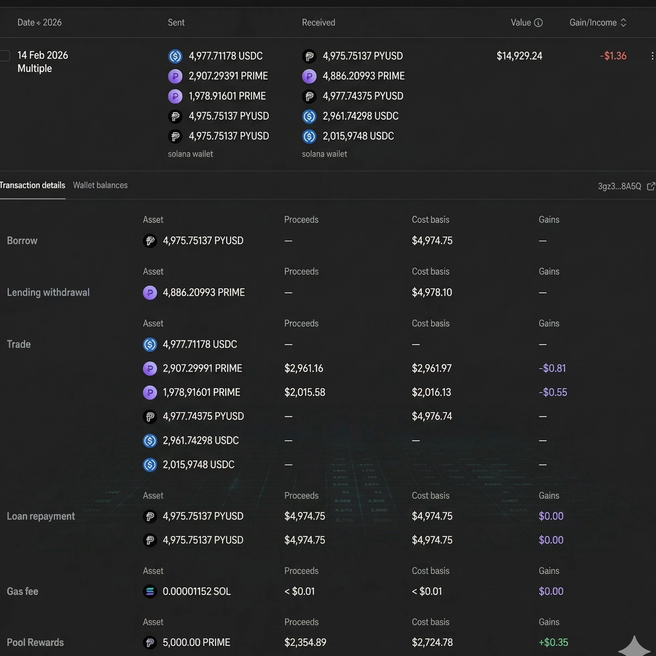Click the $14,929.24 transaction value
The image size is (656, 656).
519,56
